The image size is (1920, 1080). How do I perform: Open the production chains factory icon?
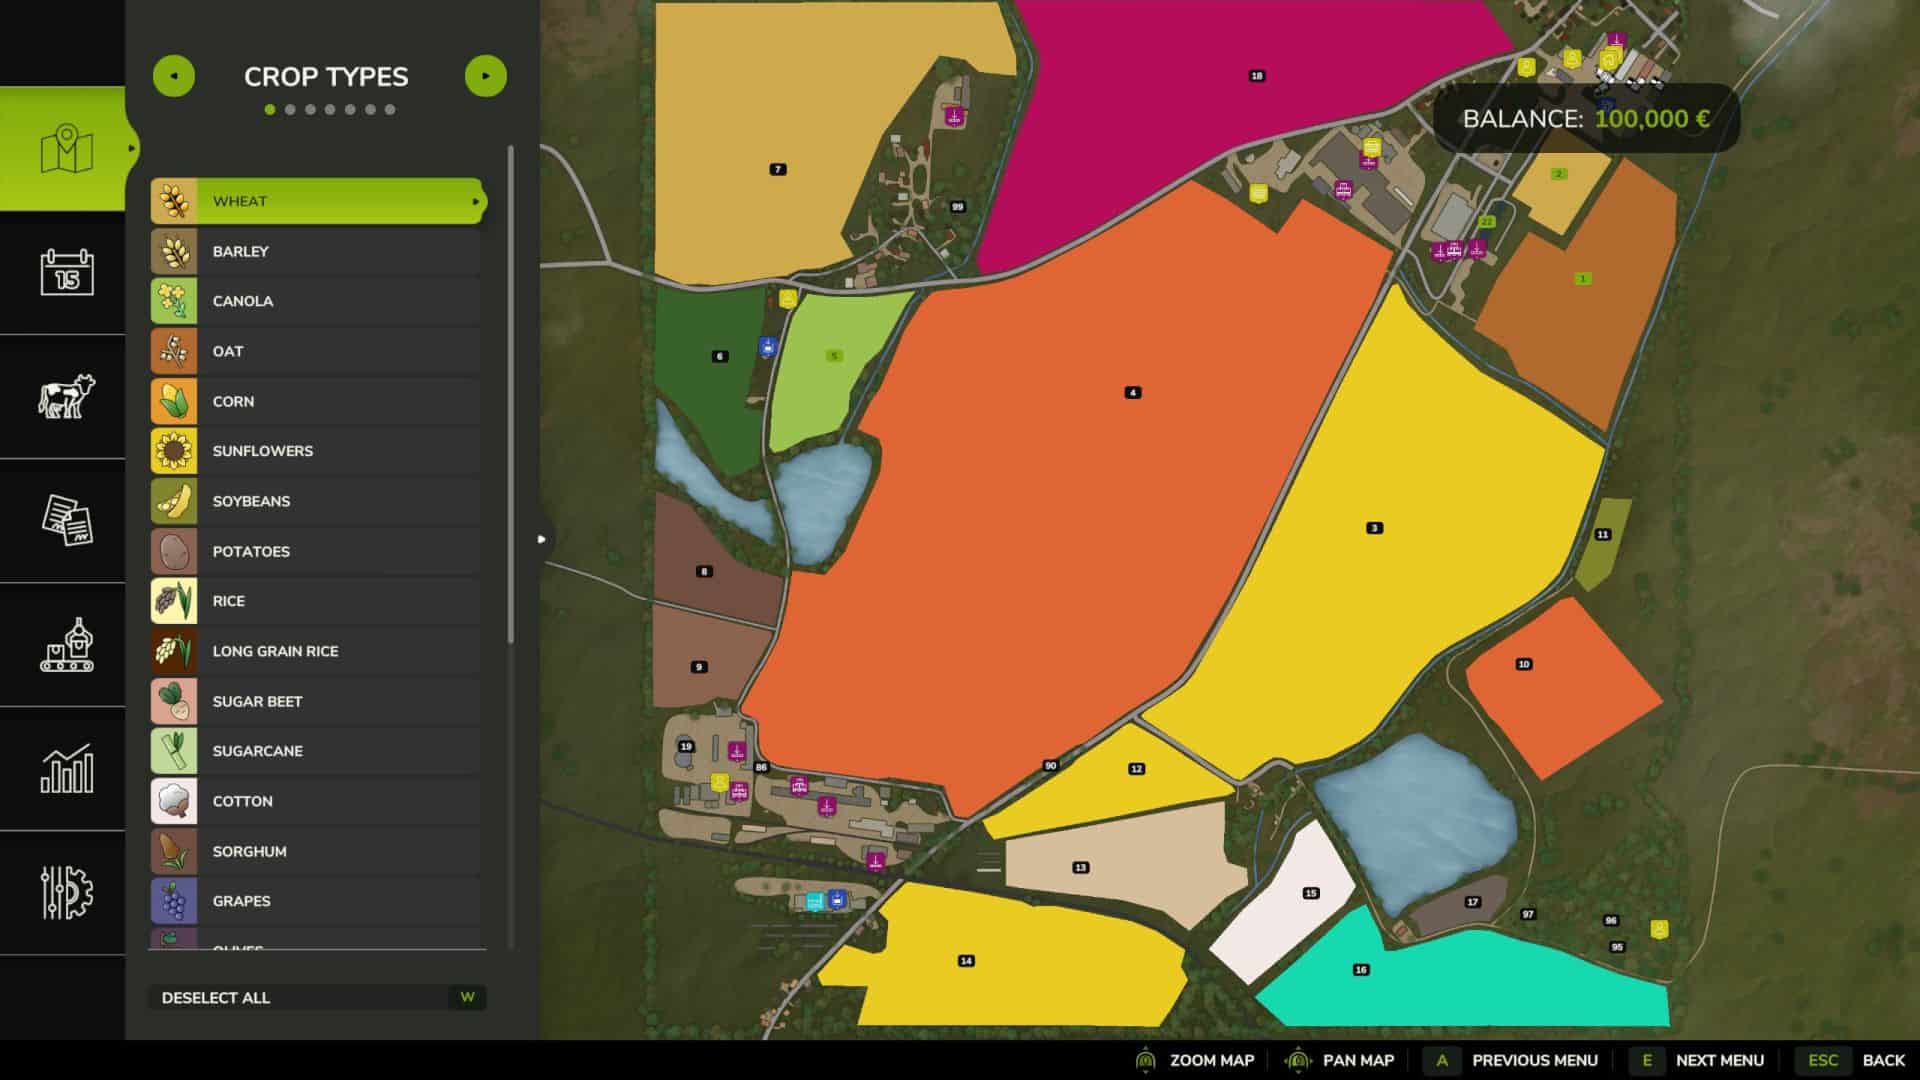pyautogui.click(x=66, y=645)
